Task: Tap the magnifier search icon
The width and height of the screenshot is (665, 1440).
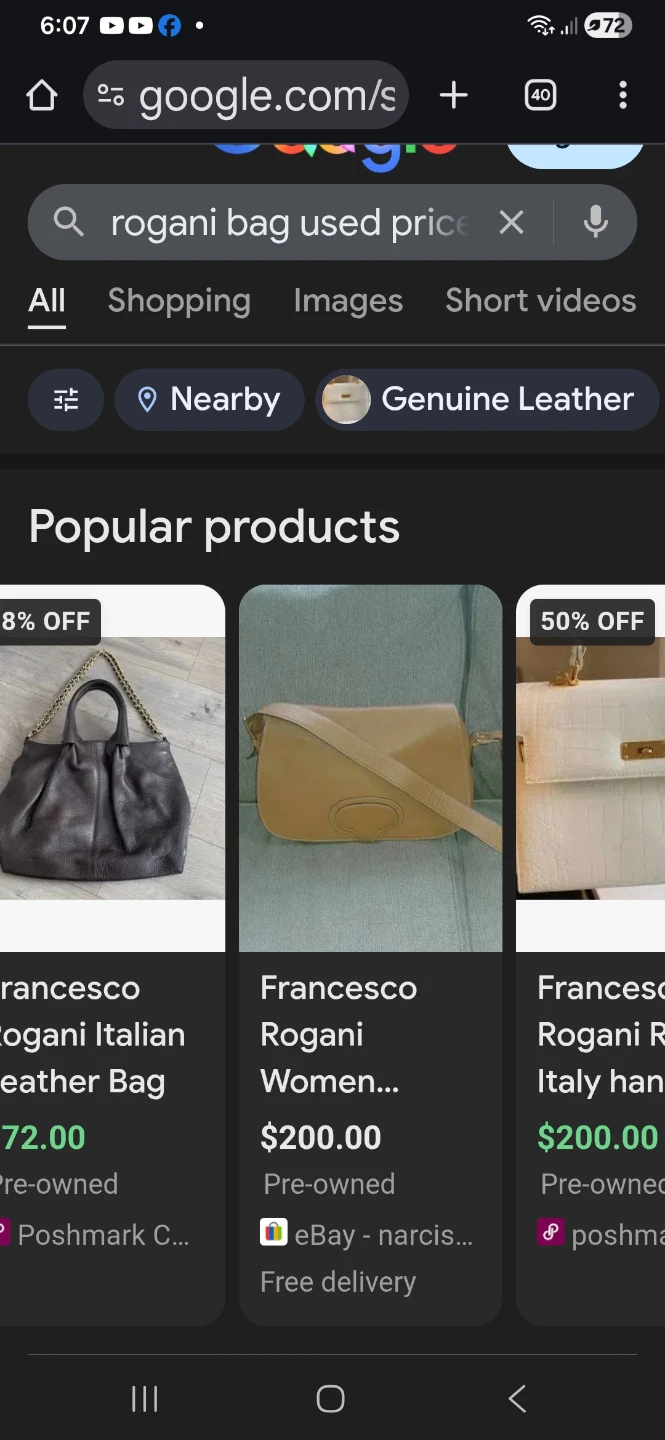Action: click(x=68, y=222)
